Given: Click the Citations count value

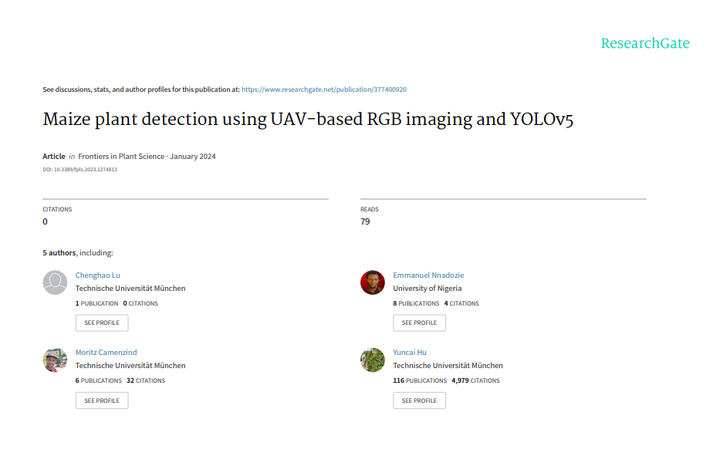Looking at the screenshot, I should pos(45,222).
